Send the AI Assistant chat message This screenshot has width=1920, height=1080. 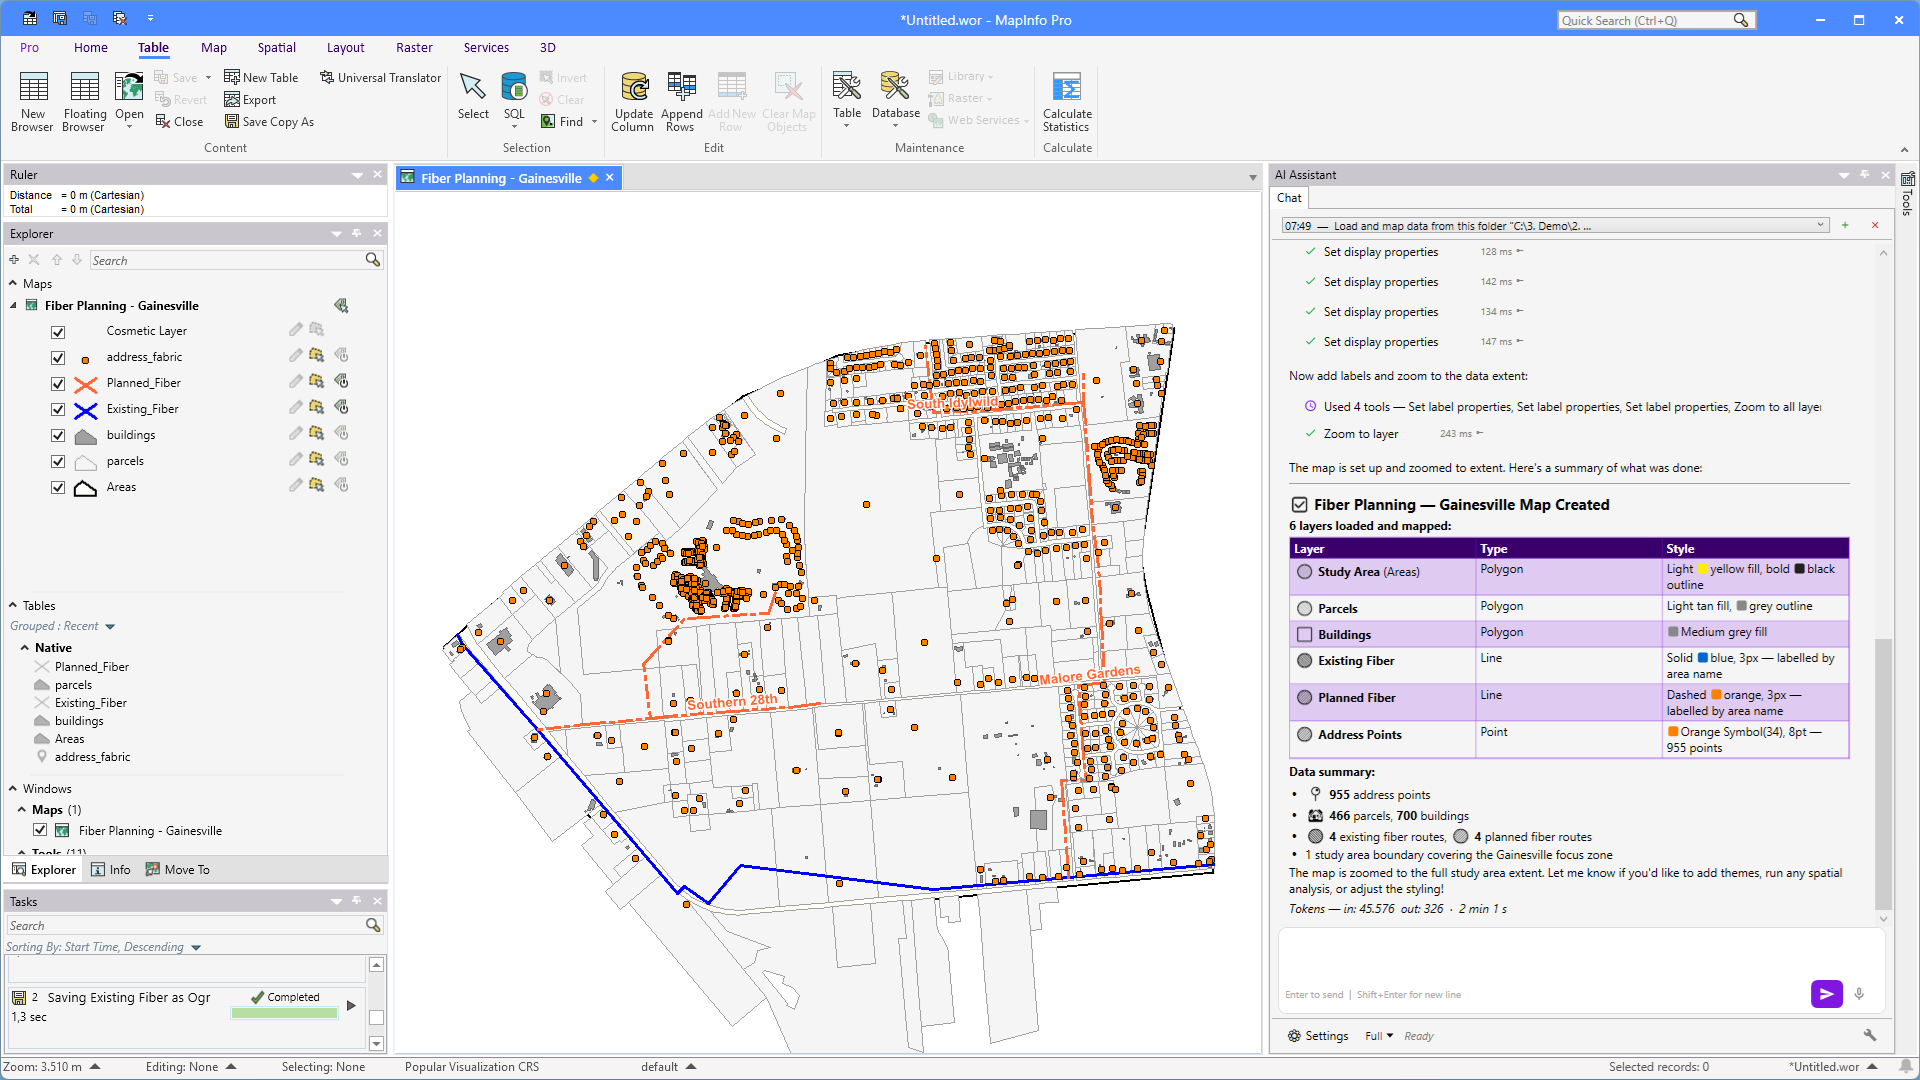pyautogui.click(x=1826, y=993)
